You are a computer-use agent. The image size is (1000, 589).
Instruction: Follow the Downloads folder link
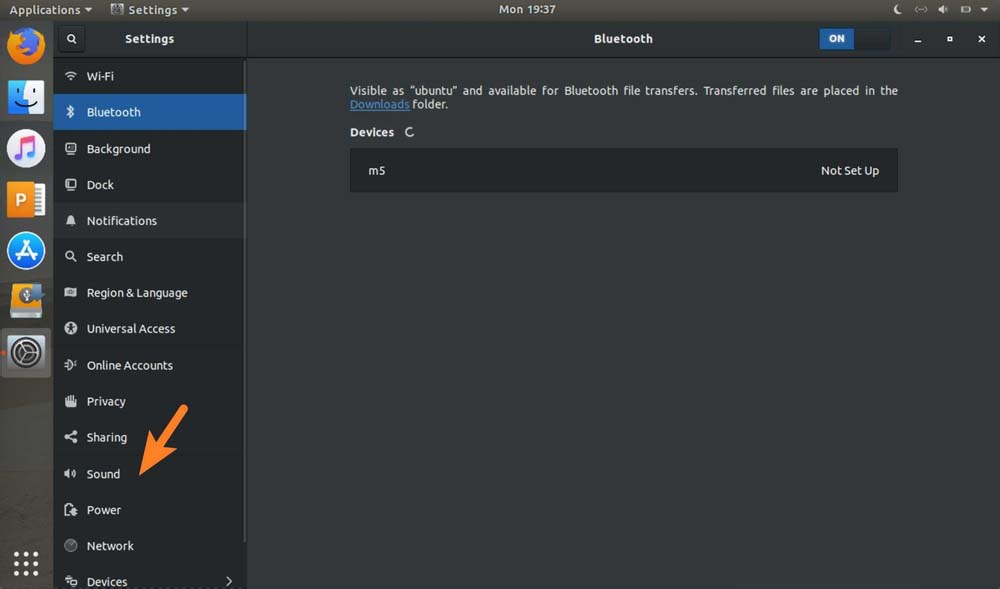coord(379,105)
